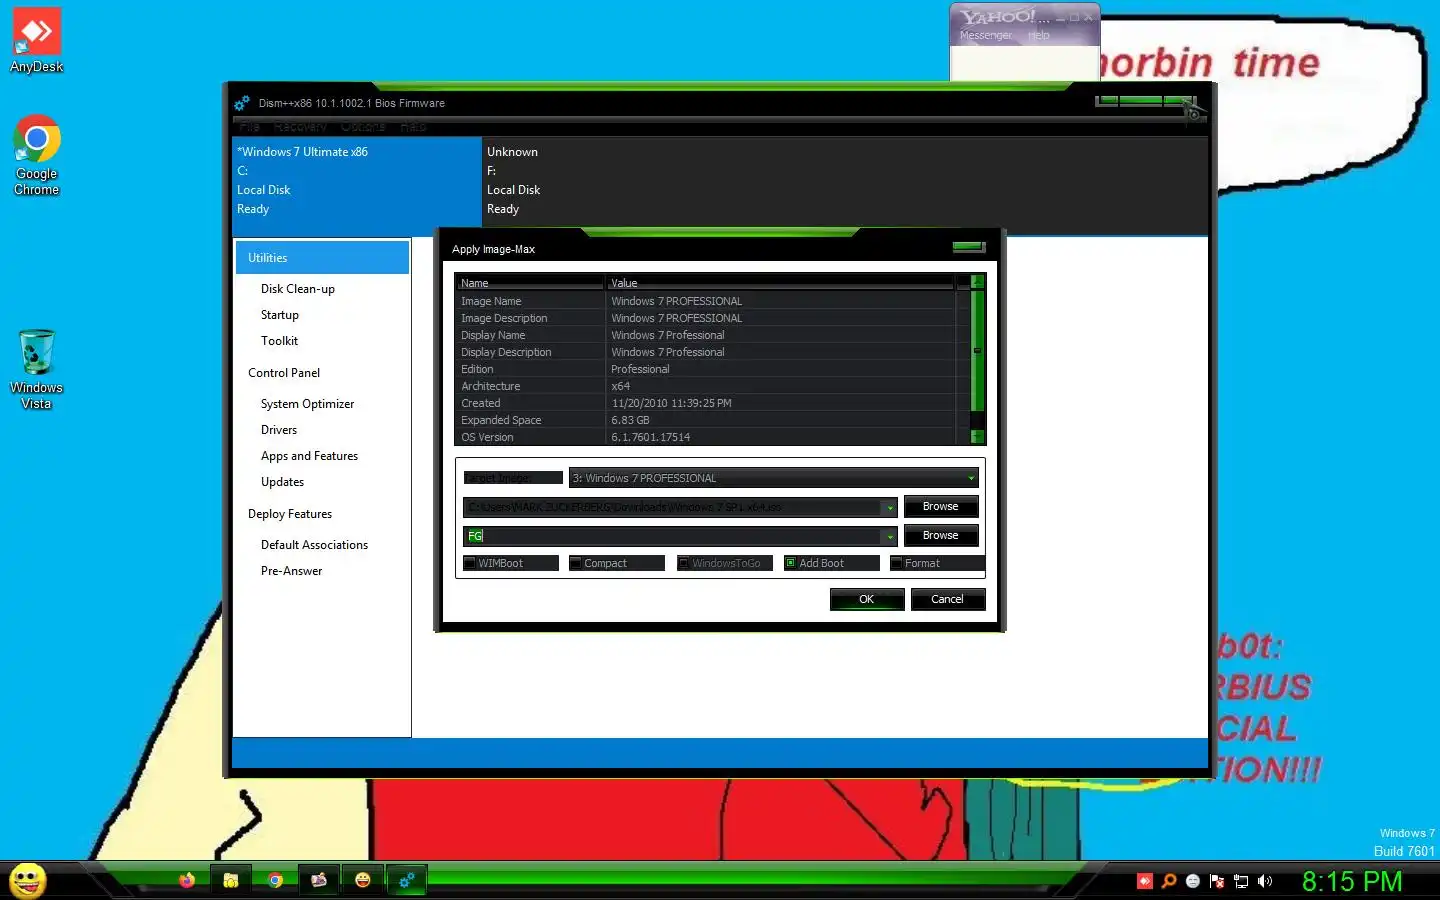Open the Options menu in Dism++

(363, 127)
